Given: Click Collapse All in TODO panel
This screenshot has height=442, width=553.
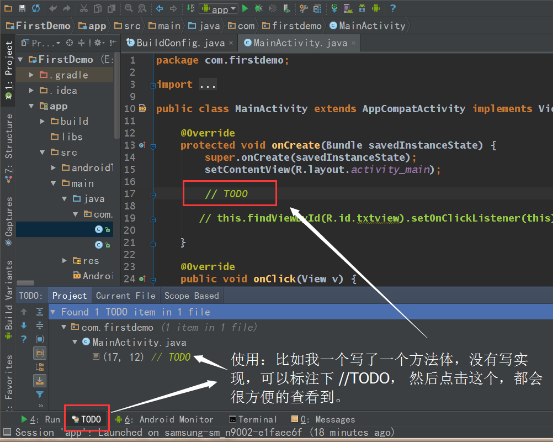Looking at the screenshot, I should 40,325.
